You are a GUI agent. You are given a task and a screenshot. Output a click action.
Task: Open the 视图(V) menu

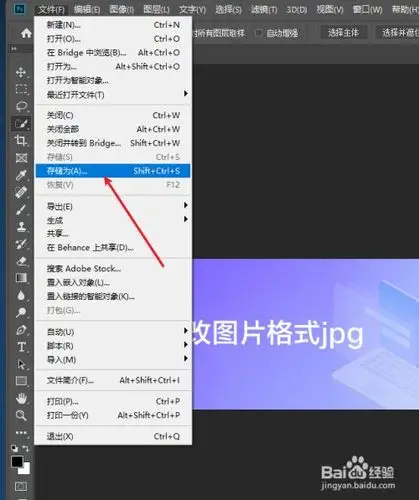(330, 10)
